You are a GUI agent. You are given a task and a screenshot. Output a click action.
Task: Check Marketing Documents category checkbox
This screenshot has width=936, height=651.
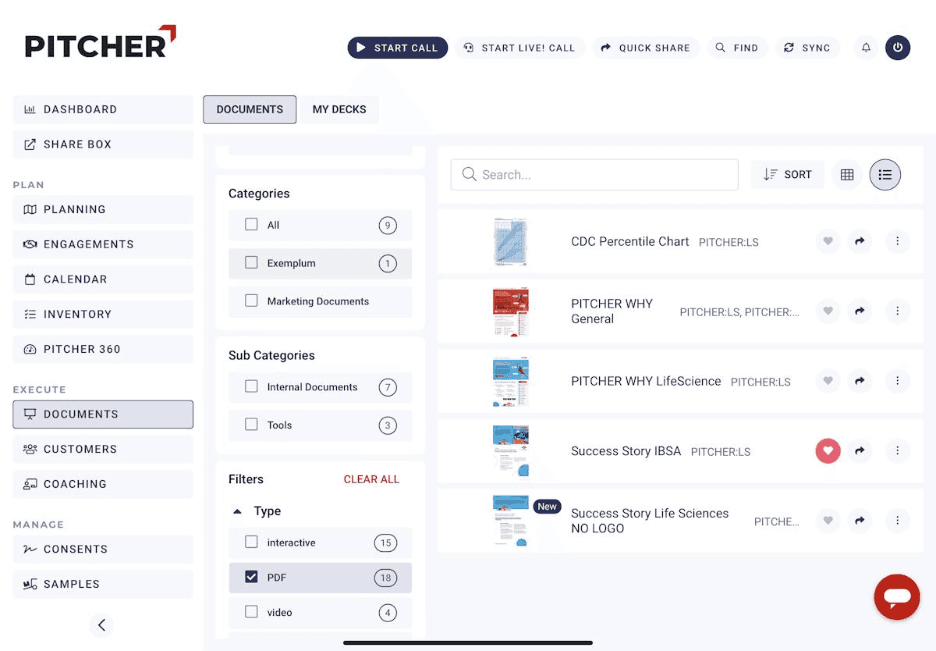click(251, 301)
